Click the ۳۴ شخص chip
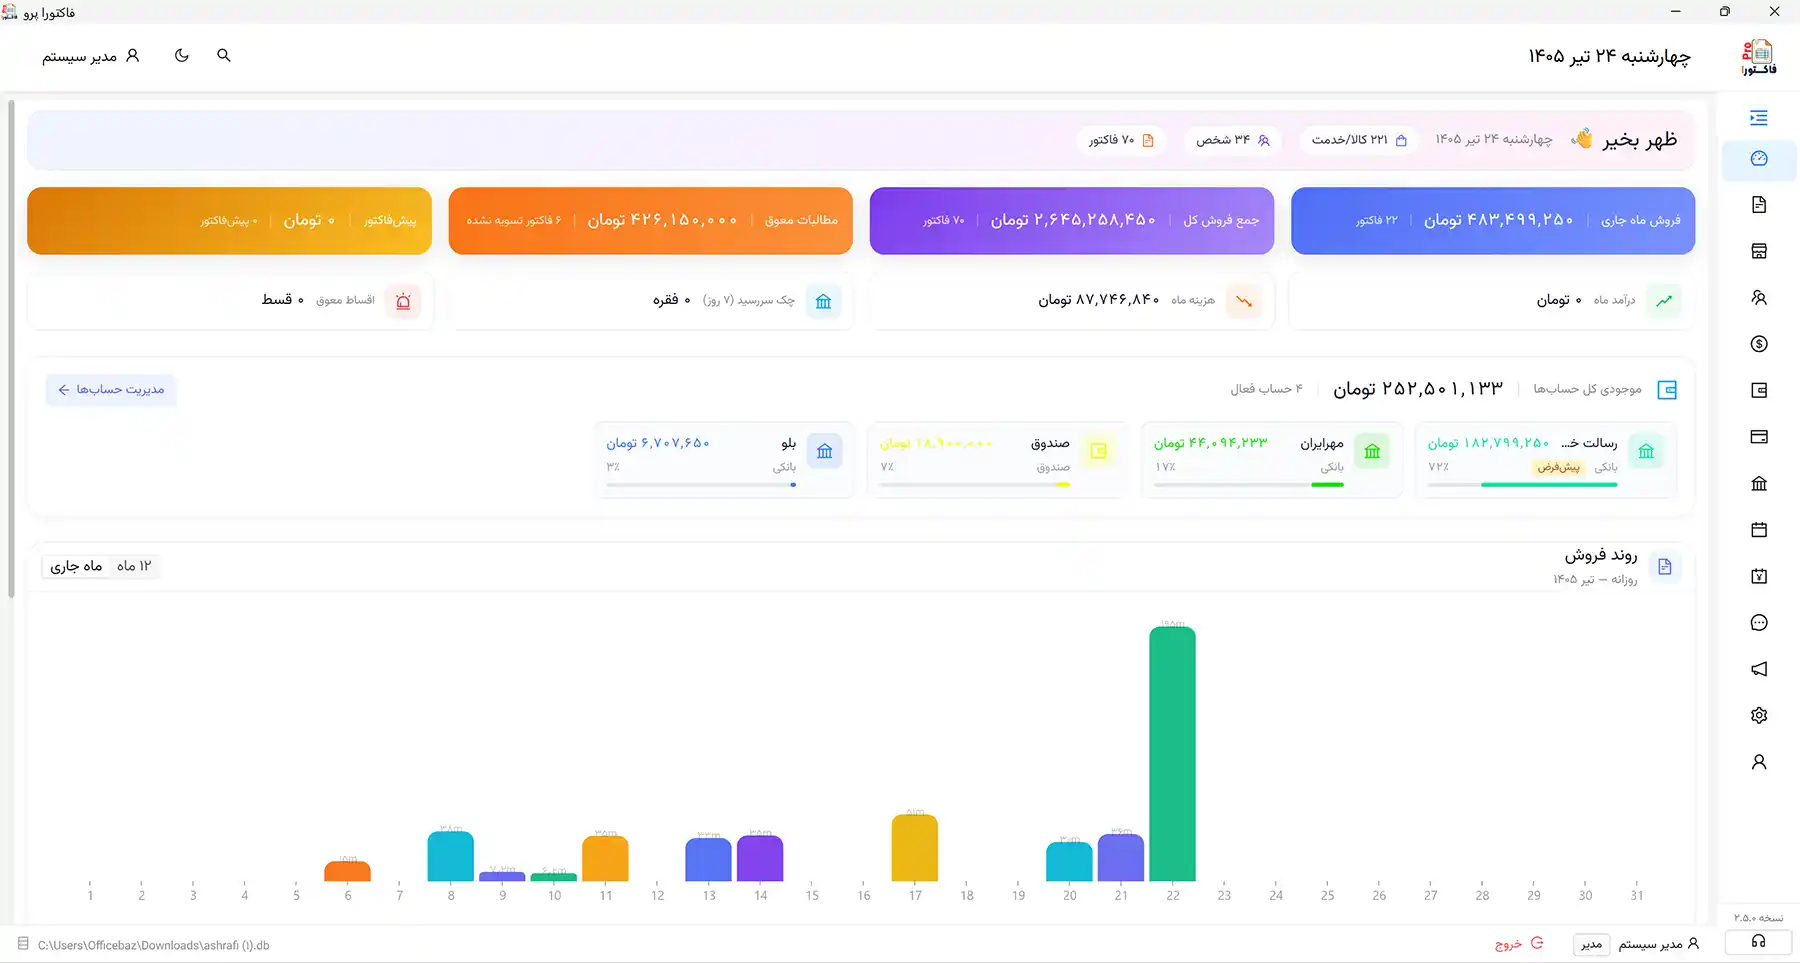 [x=1232, y=140]
